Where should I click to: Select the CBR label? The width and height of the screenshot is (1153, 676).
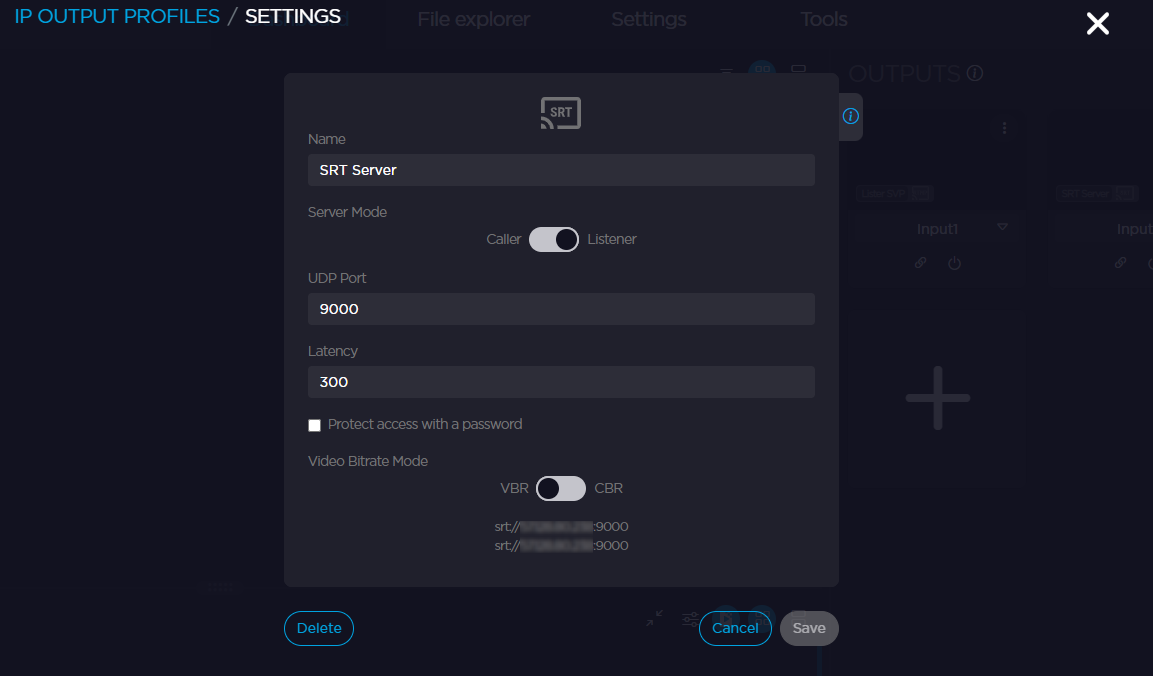(x=608, y=488)
